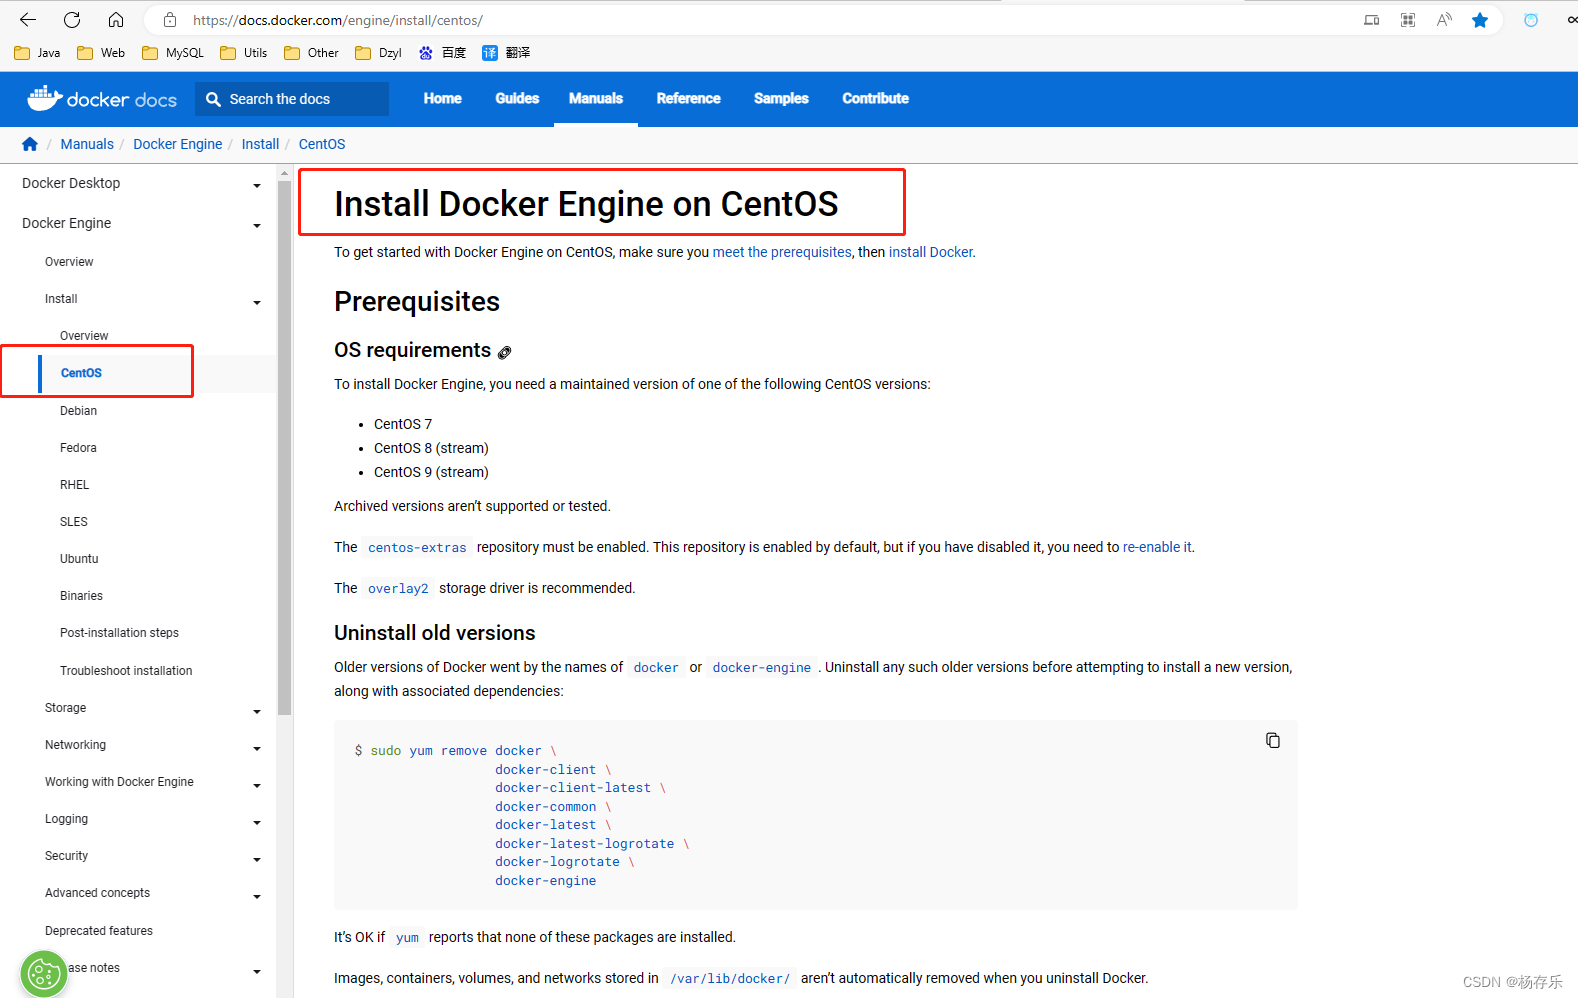Open the 百度 bookmark
Viewport: 1578px width, 998px height.
443,53
